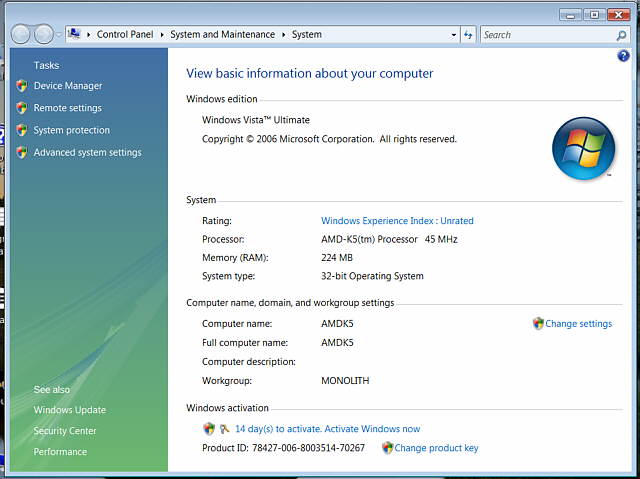Click the Windows Vista Ultimate edition text
Screen dimensions: 640x479
pyautogui.click(x=256, y=120)
